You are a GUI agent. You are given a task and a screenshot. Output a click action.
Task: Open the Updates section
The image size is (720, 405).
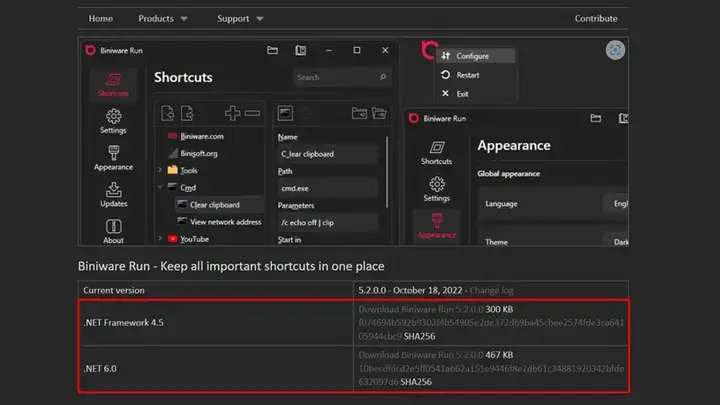click(x=113, y=195)
